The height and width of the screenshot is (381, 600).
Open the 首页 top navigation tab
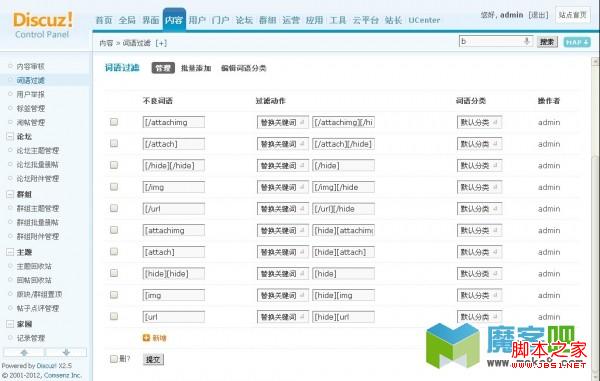[x=104, y=20]
